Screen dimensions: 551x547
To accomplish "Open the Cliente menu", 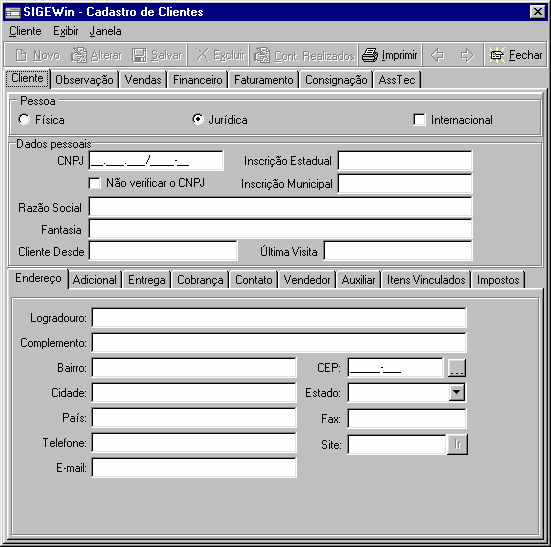I will [25, 31].
